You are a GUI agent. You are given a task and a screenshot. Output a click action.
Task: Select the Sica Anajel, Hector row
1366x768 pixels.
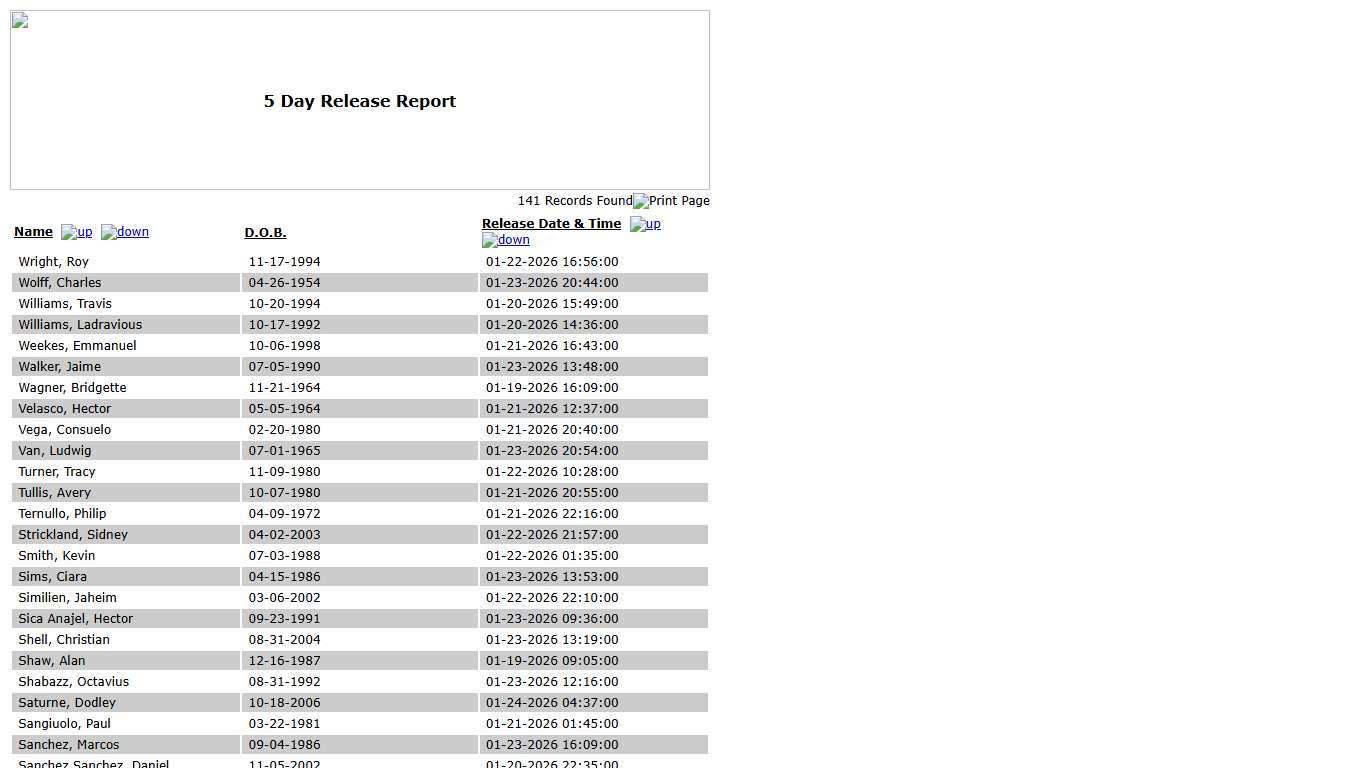[x=75, y=619]
